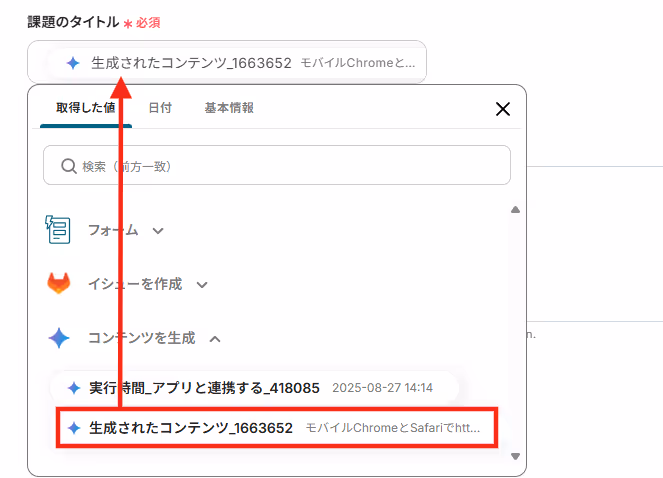This screenshot has height=478, width=663.
Task: Click the モバイルChromeとSafariでhtt... preview text
Action: 393,428
